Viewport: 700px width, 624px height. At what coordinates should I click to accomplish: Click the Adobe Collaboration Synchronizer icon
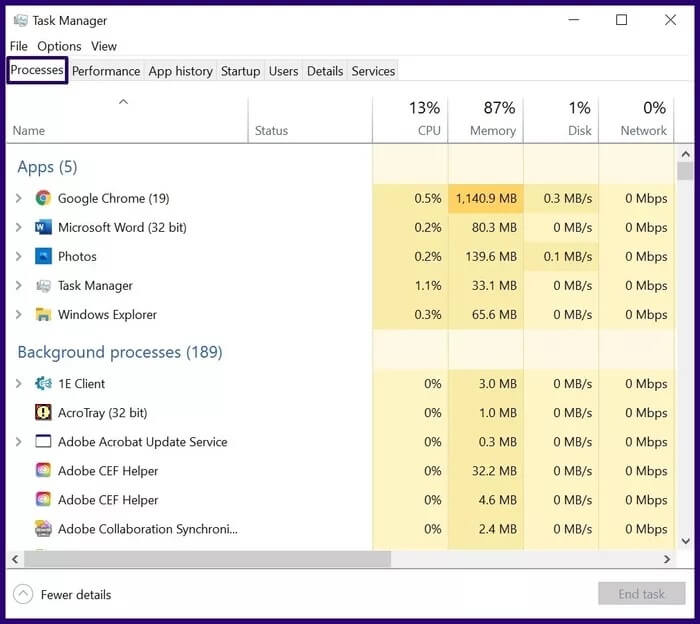[43, 528]
